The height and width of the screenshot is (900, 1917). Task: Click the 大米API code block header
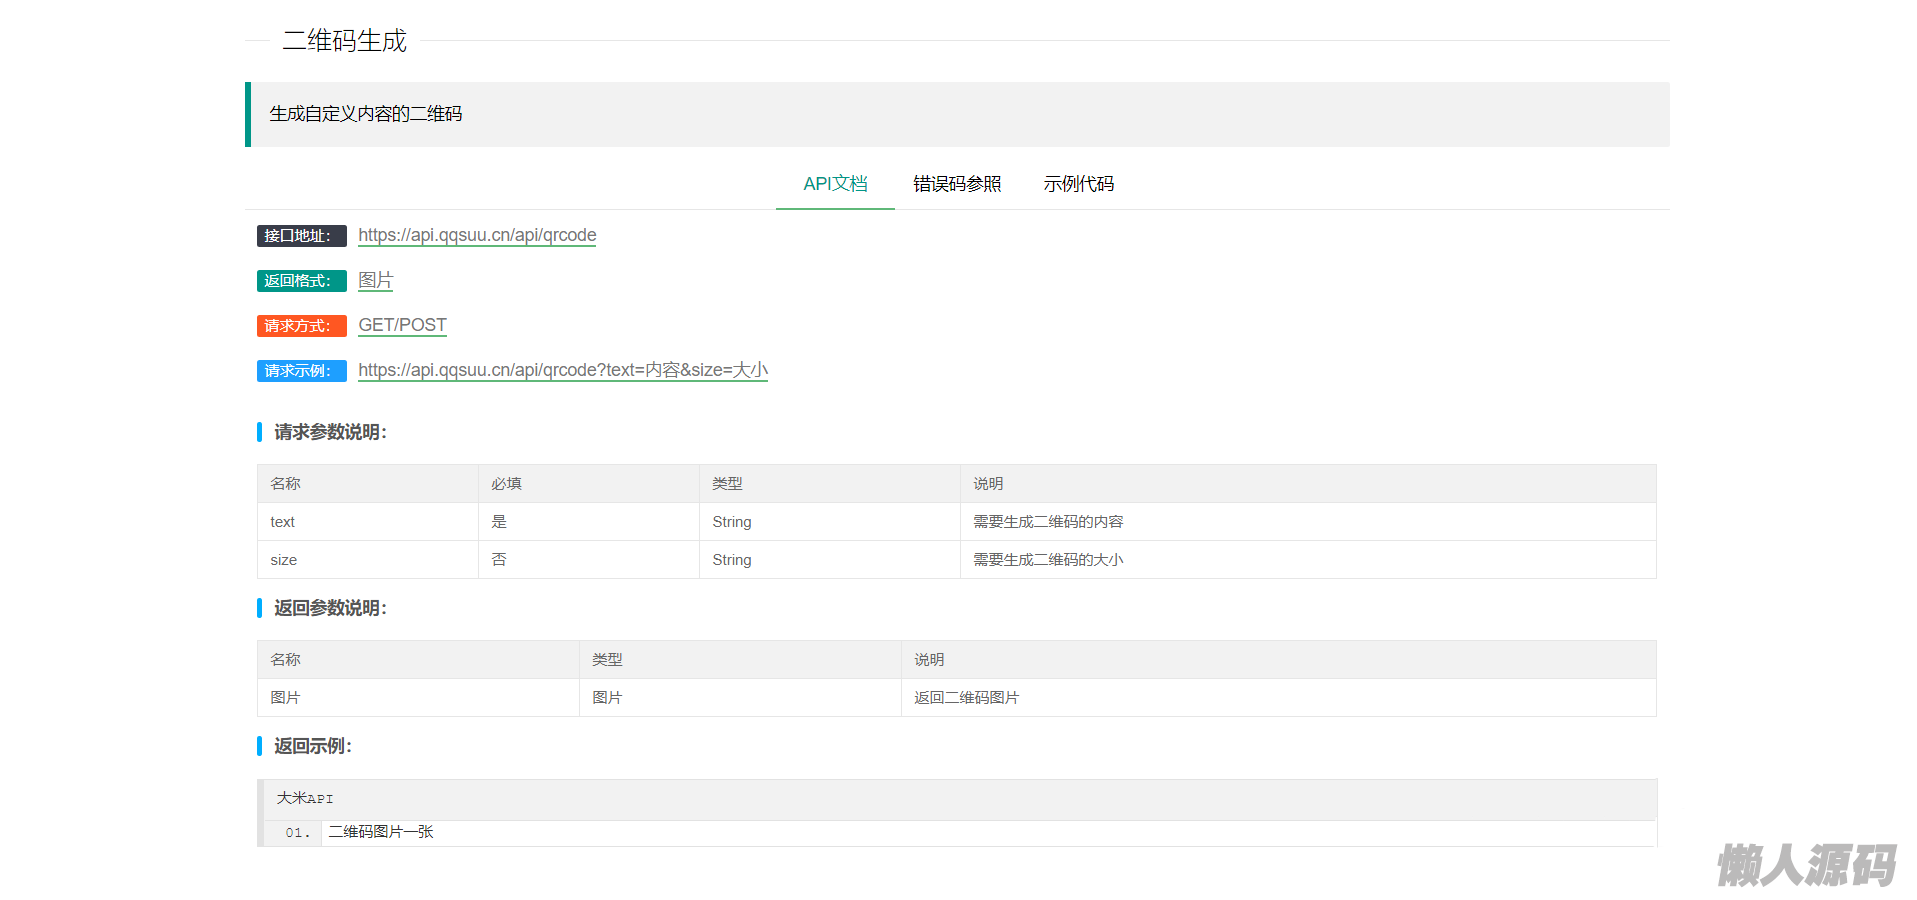click(x=305, y=798)
